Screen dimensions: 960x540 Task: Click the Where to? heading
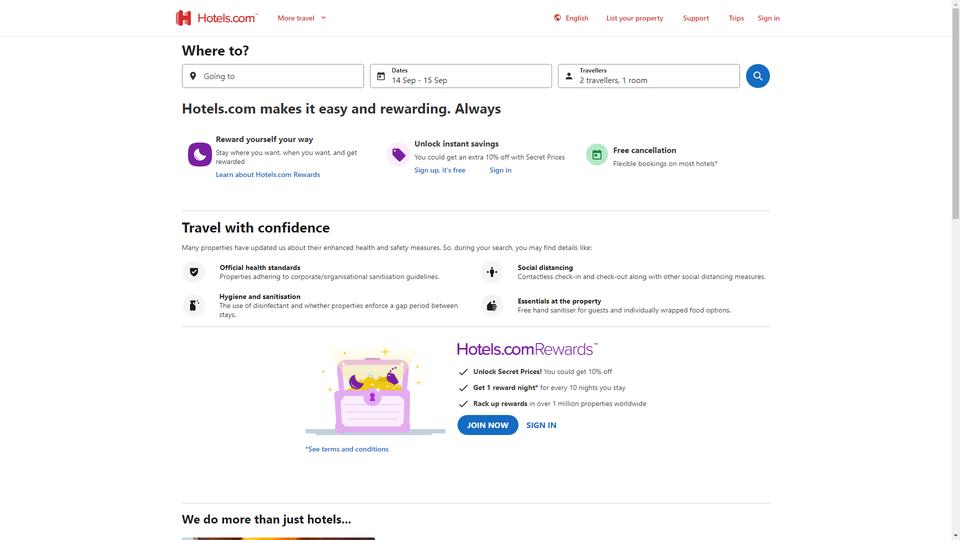point(215,51)
